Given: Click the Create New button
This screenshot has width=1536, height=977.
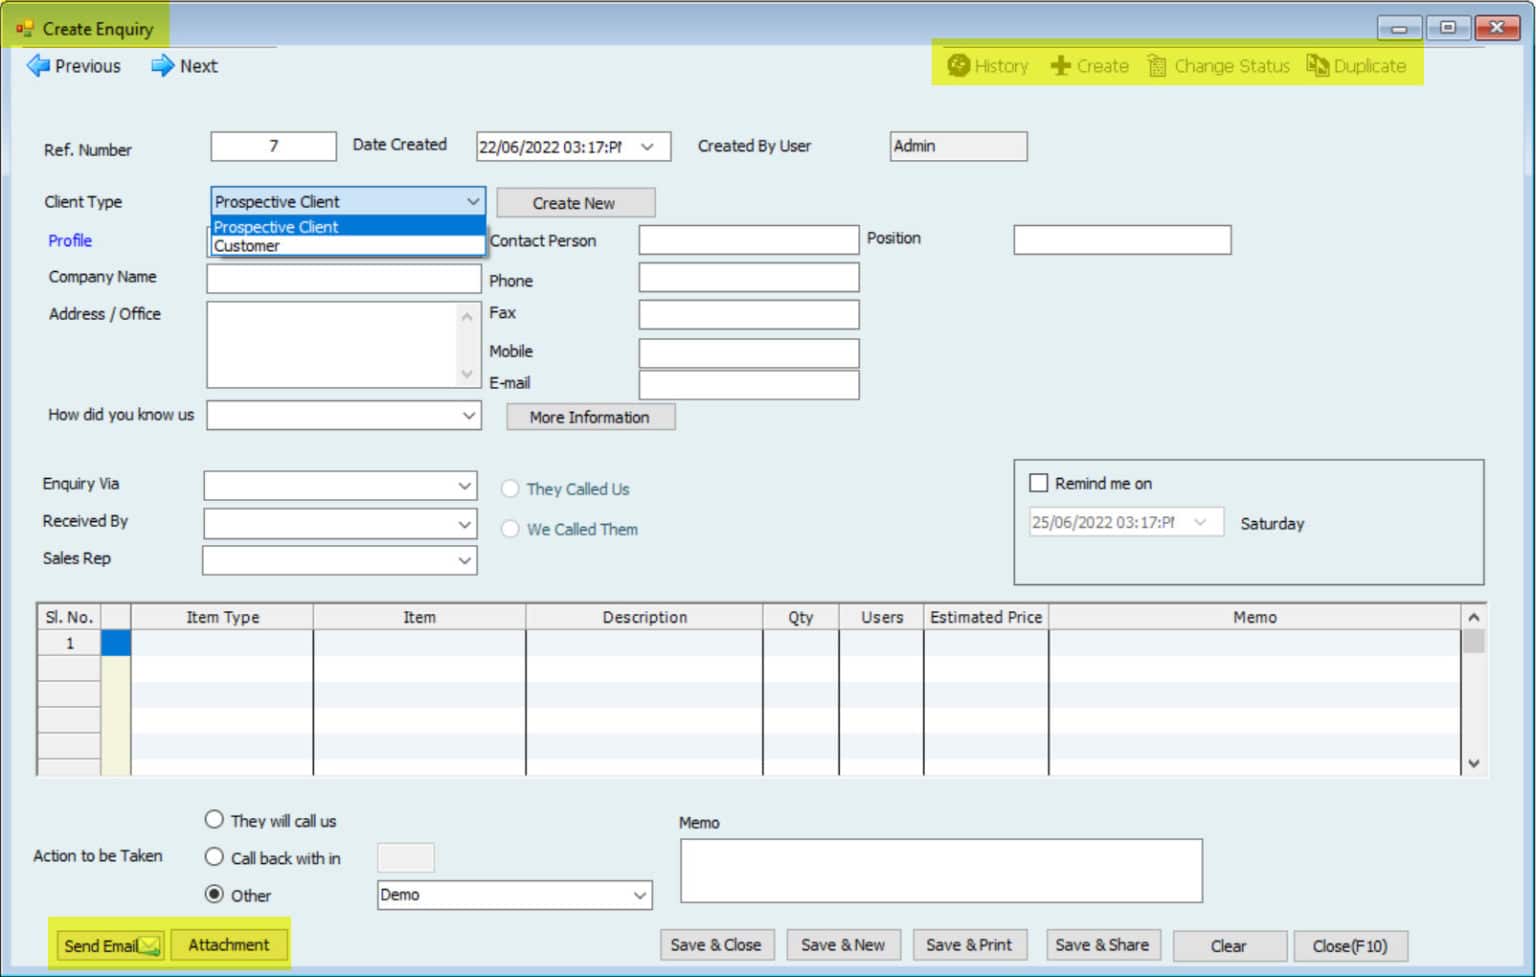Looking at the screenshot, I should click(x=575, y=203).
